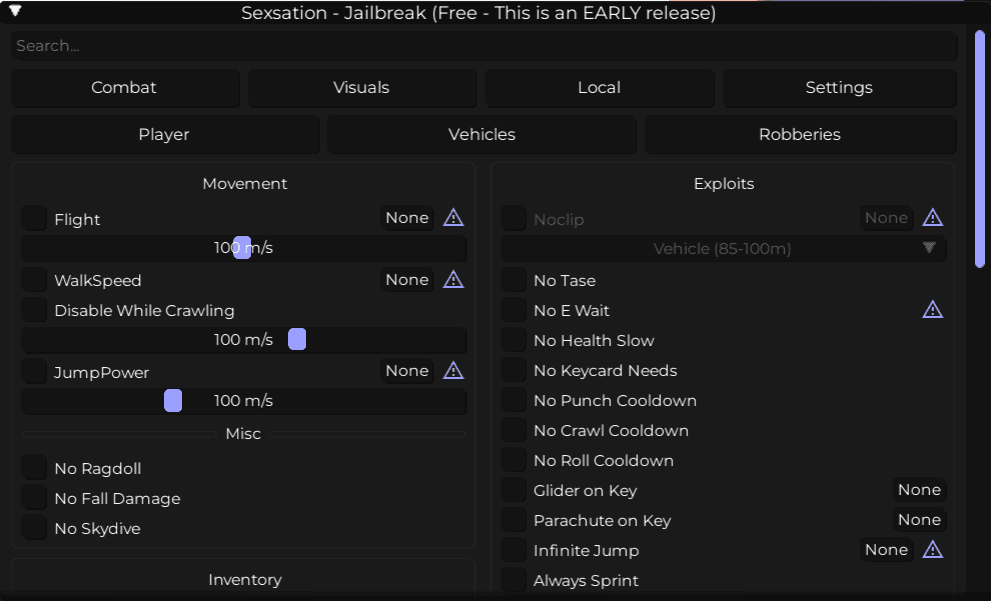Click the Infinite Jump warning triangle
The height and width of the screenshot is (601, 991).
[x=932, y=550]
